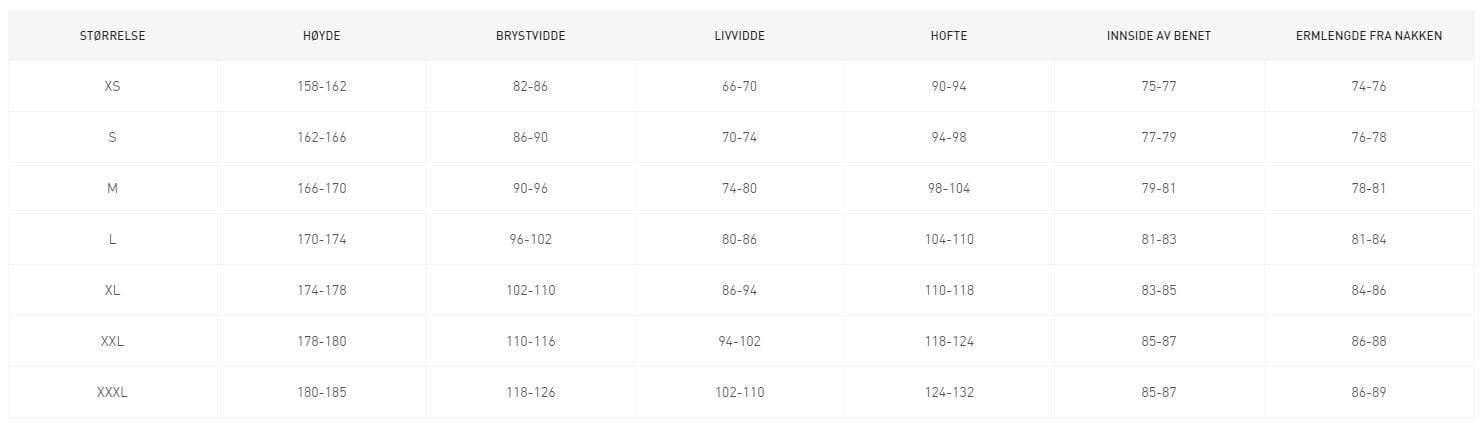Viewport: 1482px width, 424px height.
Task: Select the M size row label
Action: 112,189
